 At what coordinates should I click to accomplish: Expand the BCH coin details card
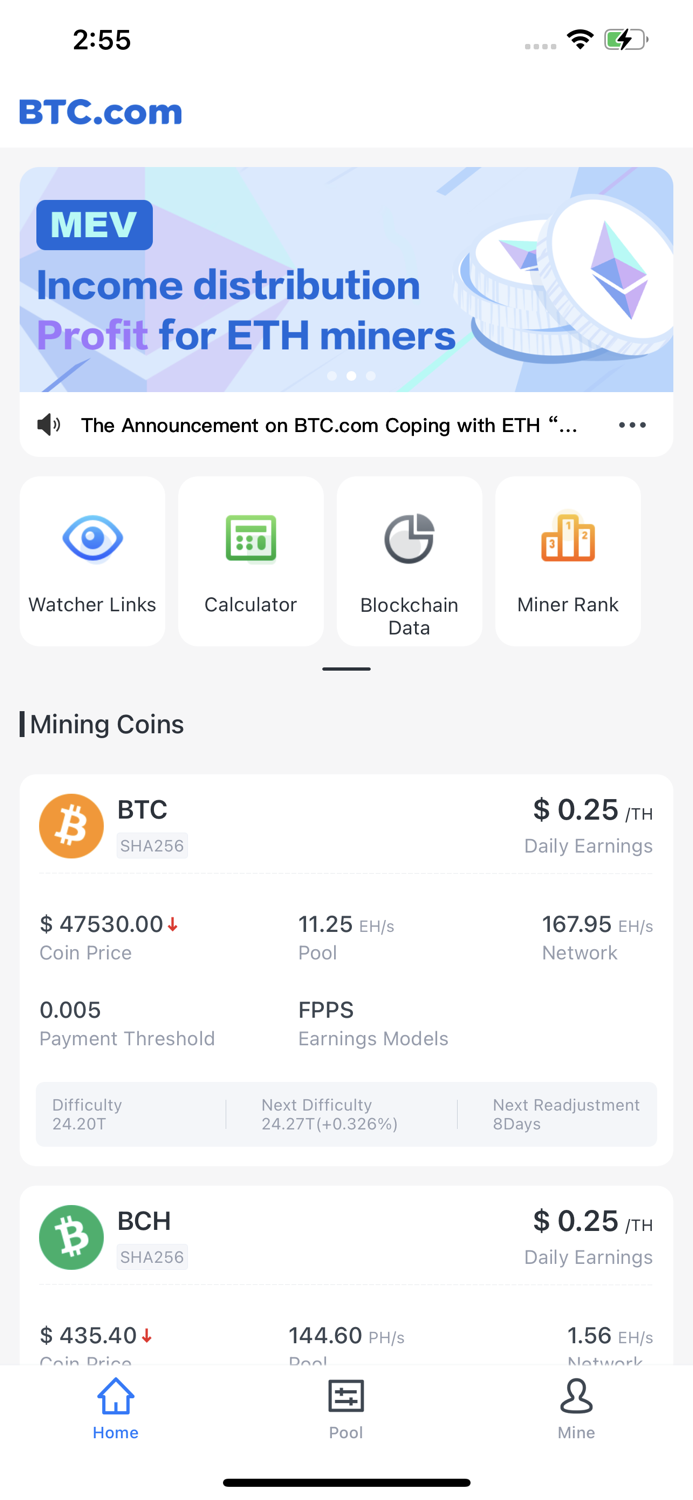point(346,1280)
